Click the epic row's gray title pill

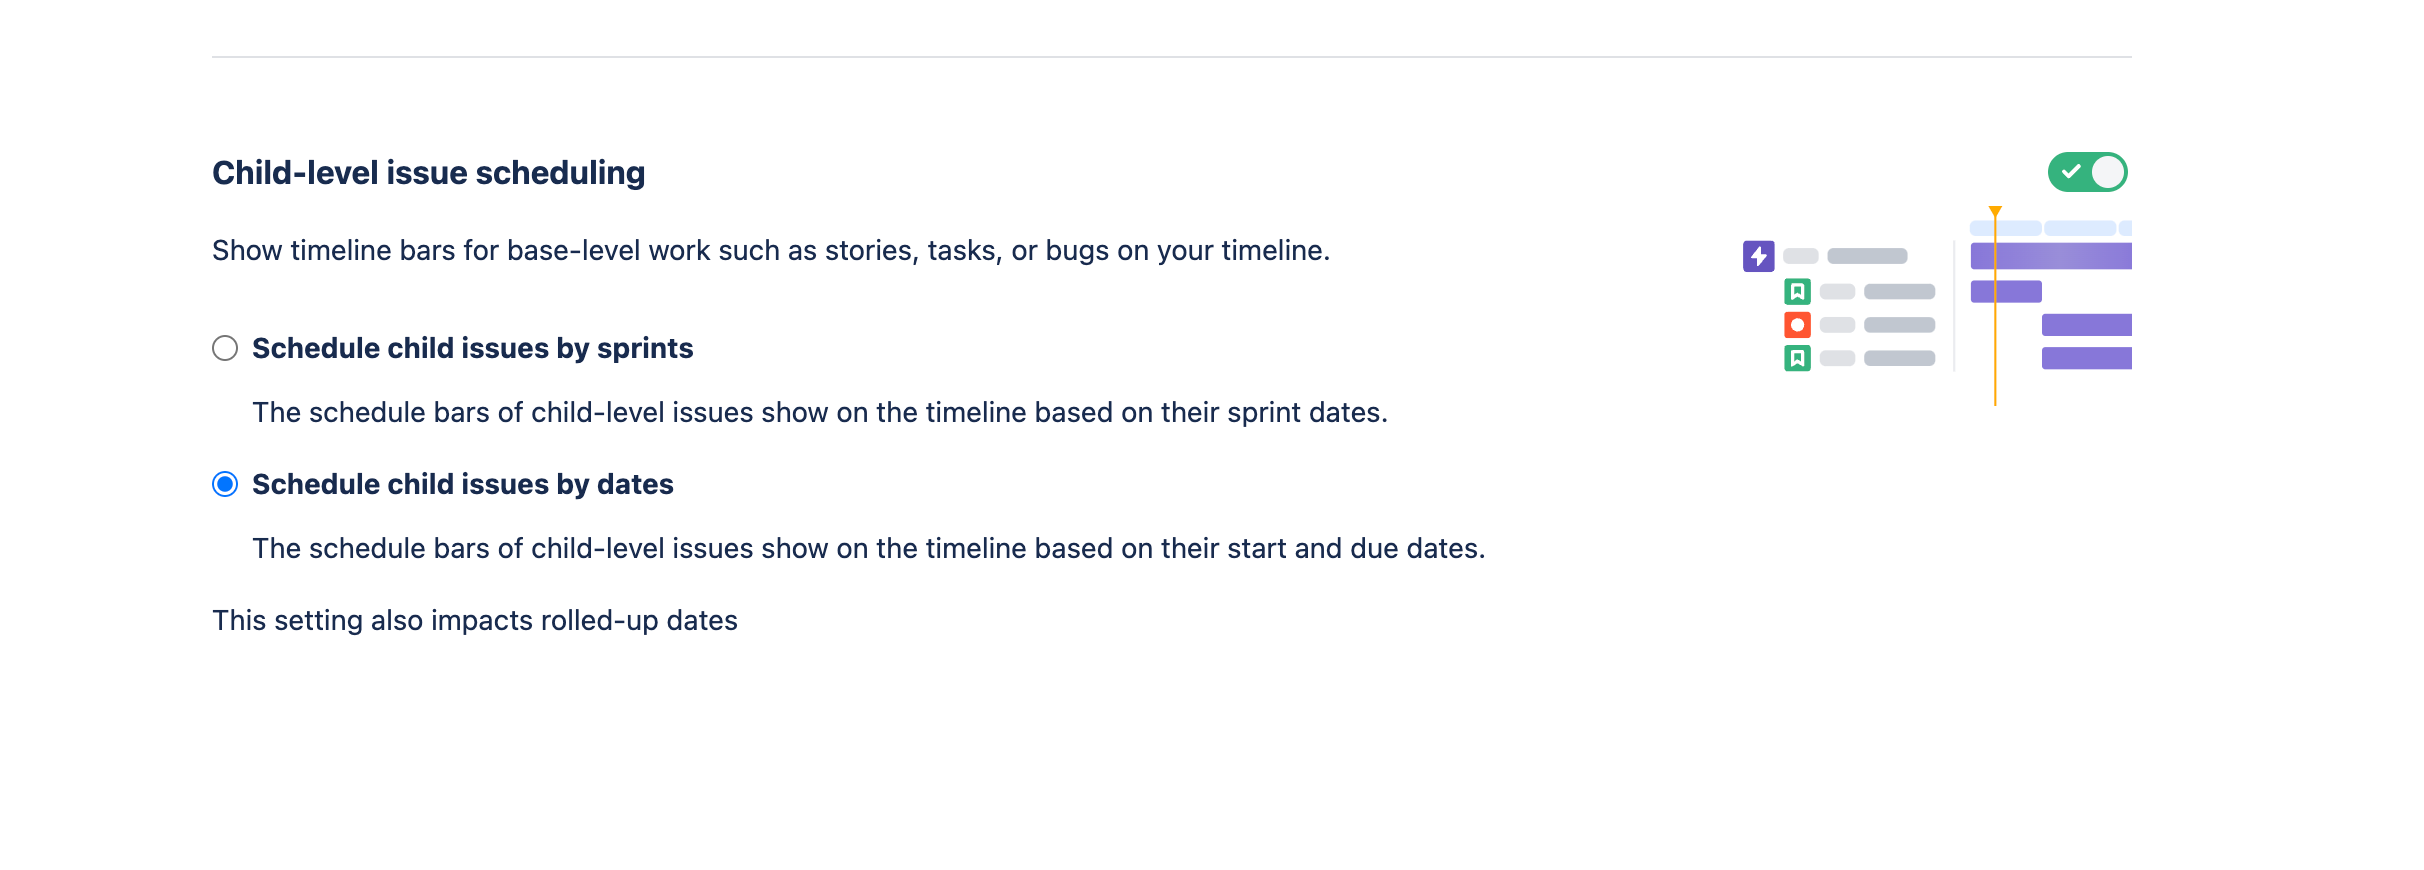1867,256
